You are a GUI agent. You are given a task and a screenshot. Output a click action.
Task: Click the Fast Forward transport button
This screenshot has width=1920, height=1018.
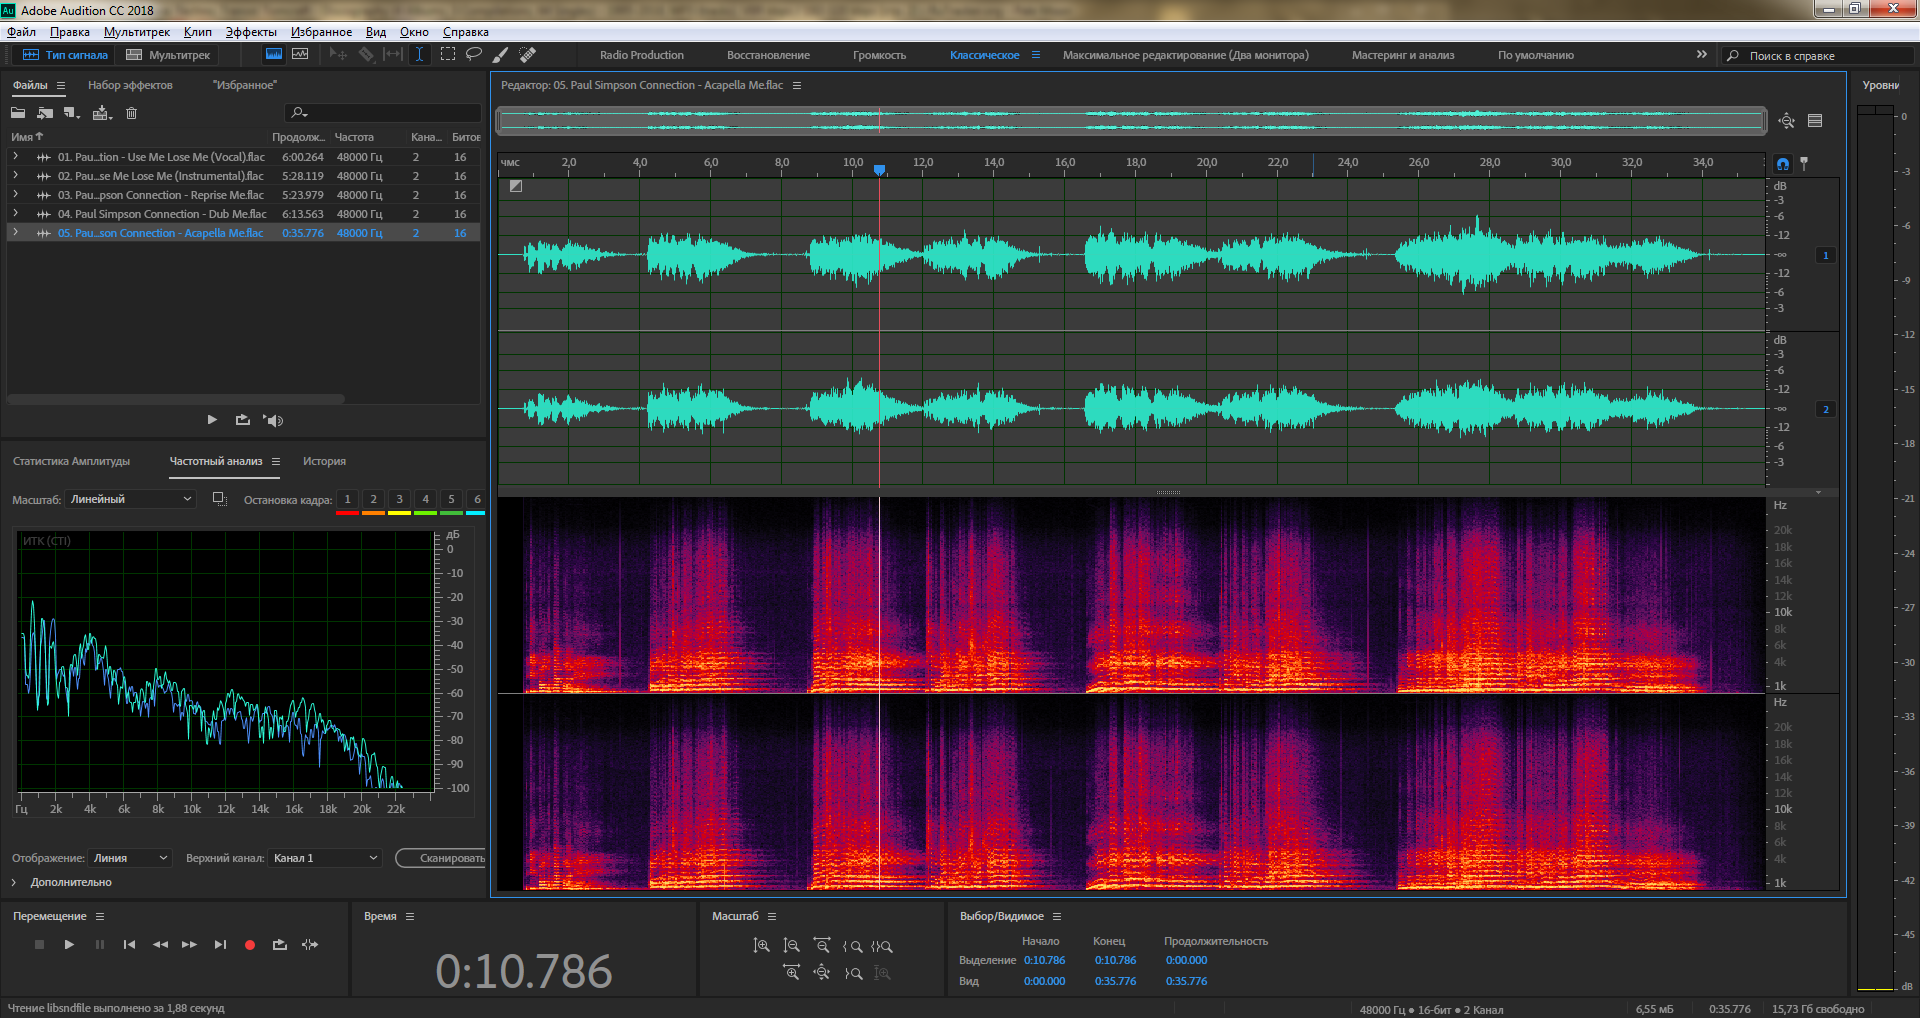(189, 944)
